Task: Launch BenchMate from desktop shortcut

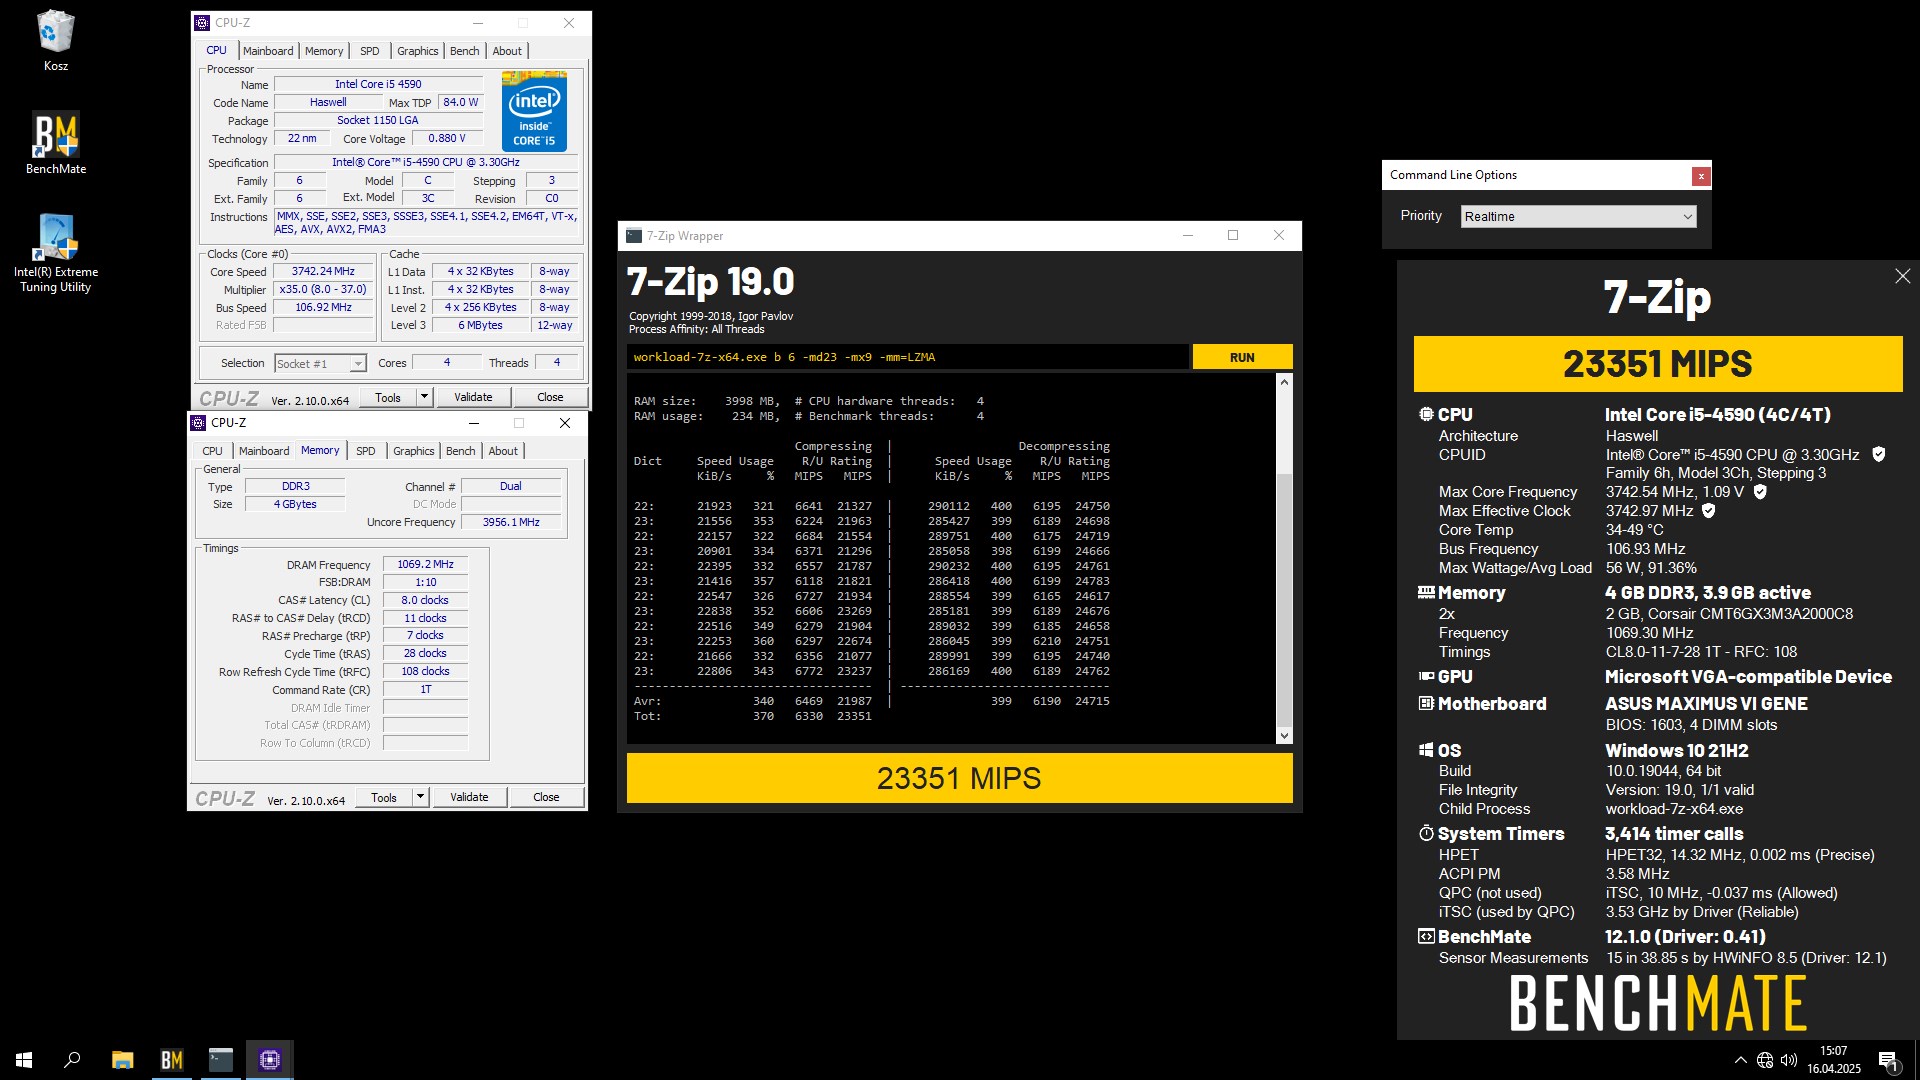Action: pyautogui.click(x=55, y=142)
